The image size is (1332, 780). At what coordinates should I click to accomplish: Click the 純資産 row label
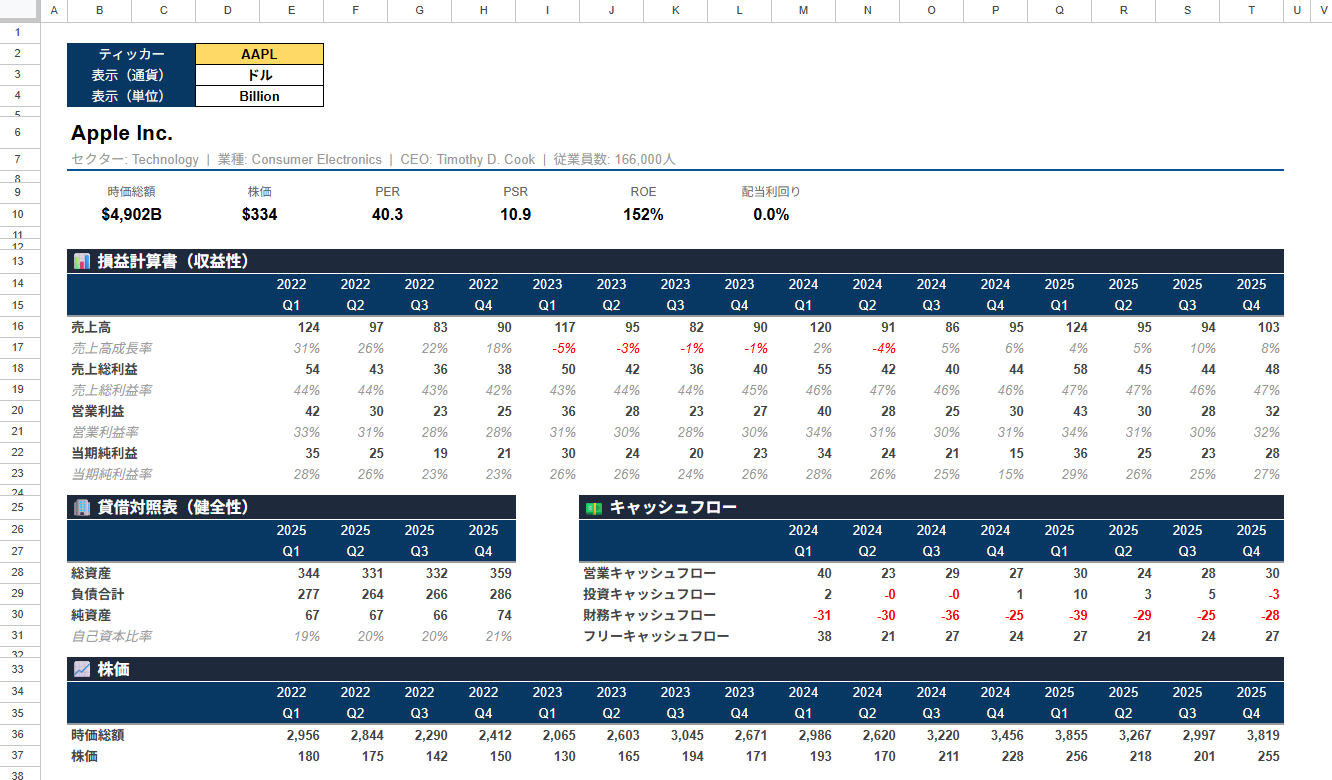(91, 615)
